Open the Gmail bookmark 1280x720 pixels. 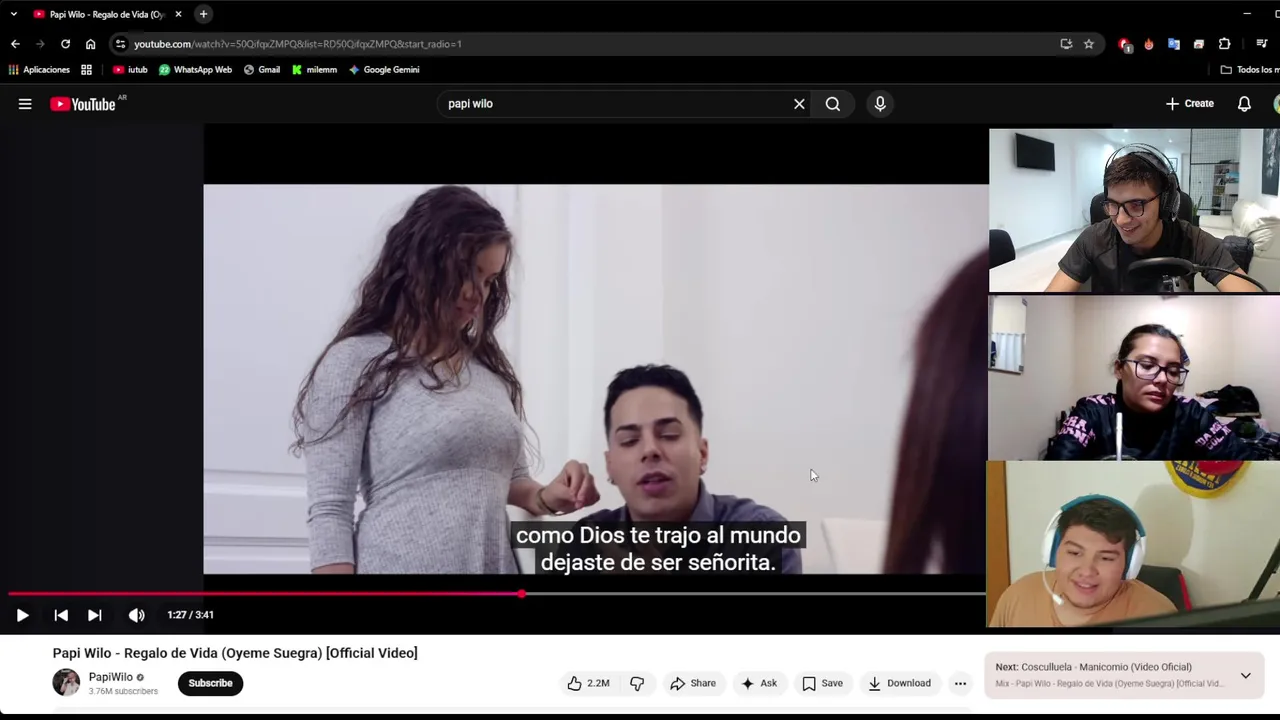click(x=262, y=70)
